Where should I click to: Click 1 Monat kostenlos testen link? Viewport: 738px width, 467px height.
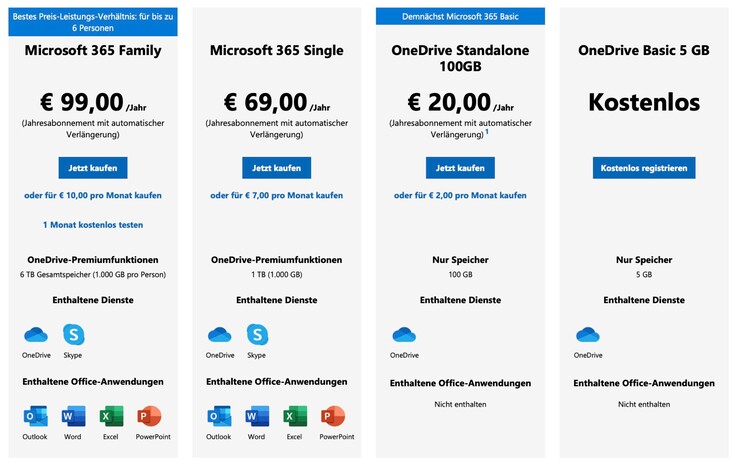pos(93,225)
